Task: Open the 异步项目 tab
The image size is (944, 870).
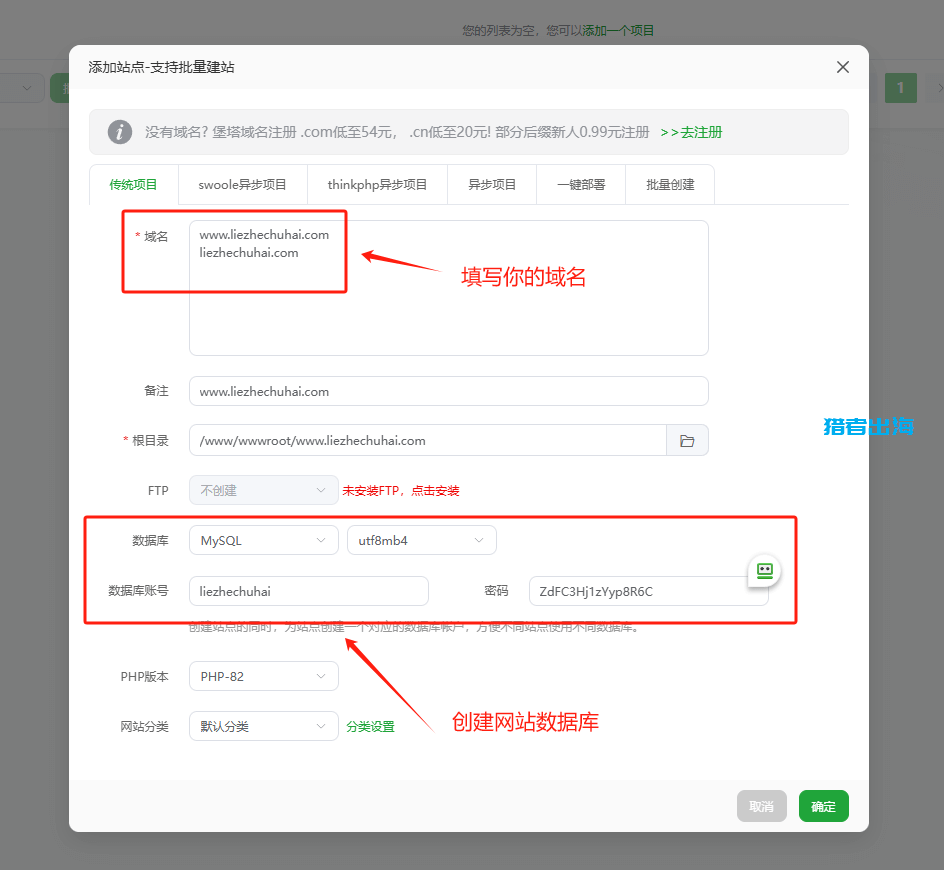Action: pyautogui.click(x=492, y=185)
